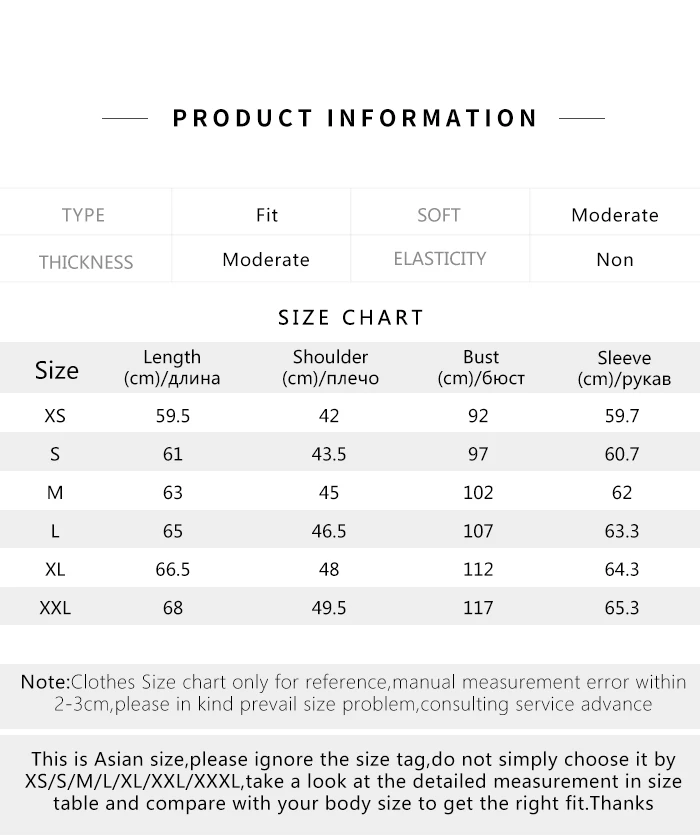Select the XXL size row label

coord(55,608)
